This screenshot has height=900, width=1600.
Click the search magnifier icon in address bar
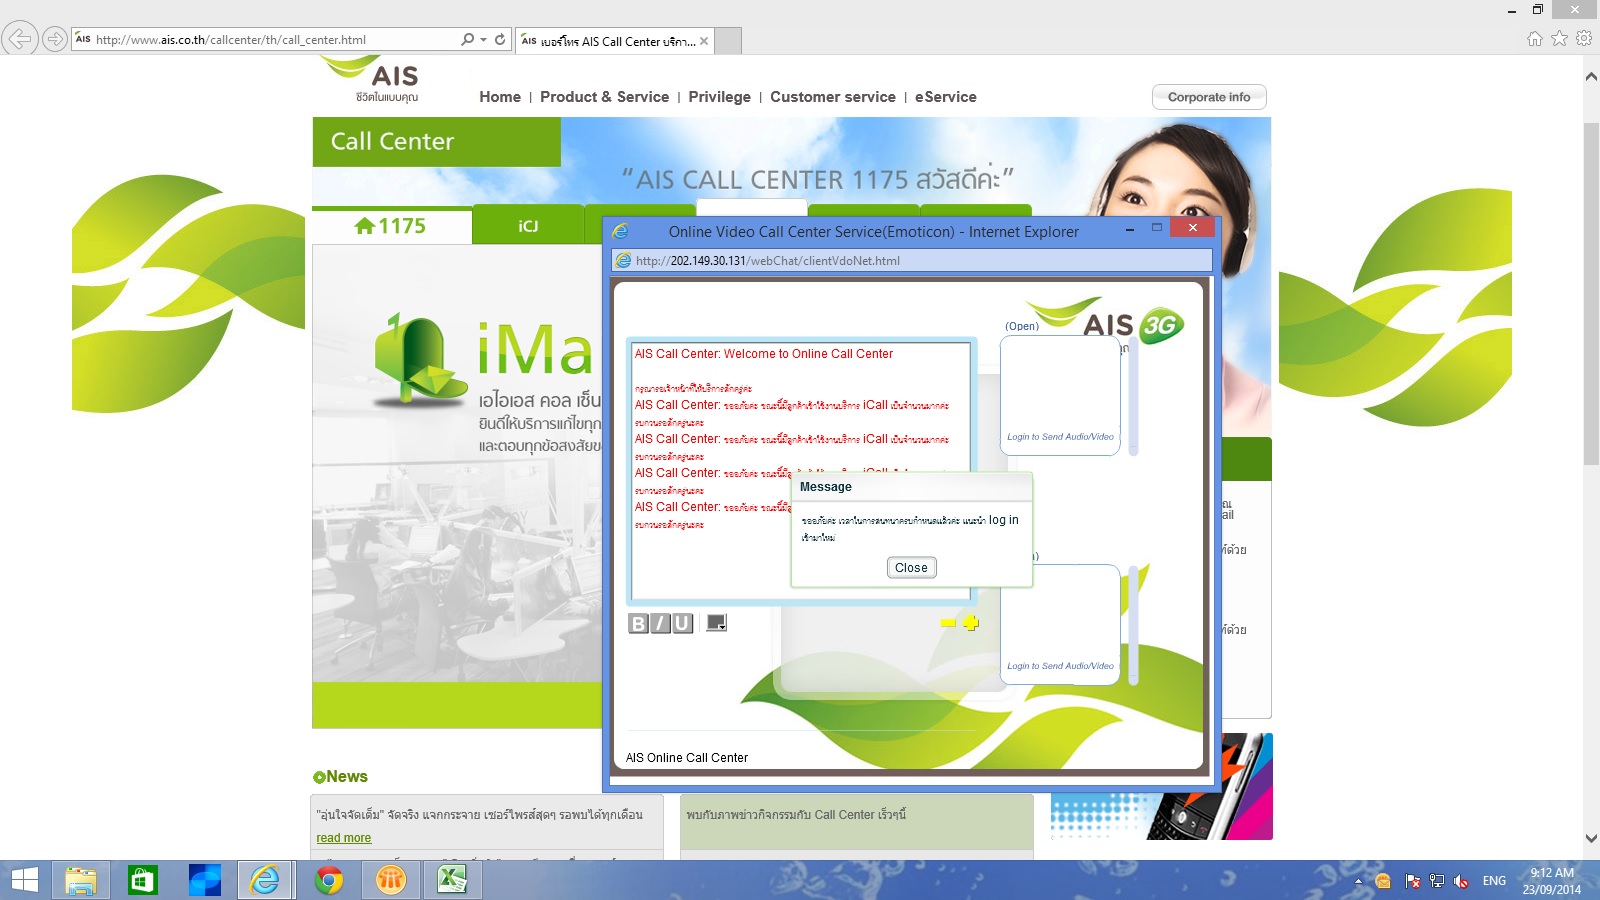point(467,39)
